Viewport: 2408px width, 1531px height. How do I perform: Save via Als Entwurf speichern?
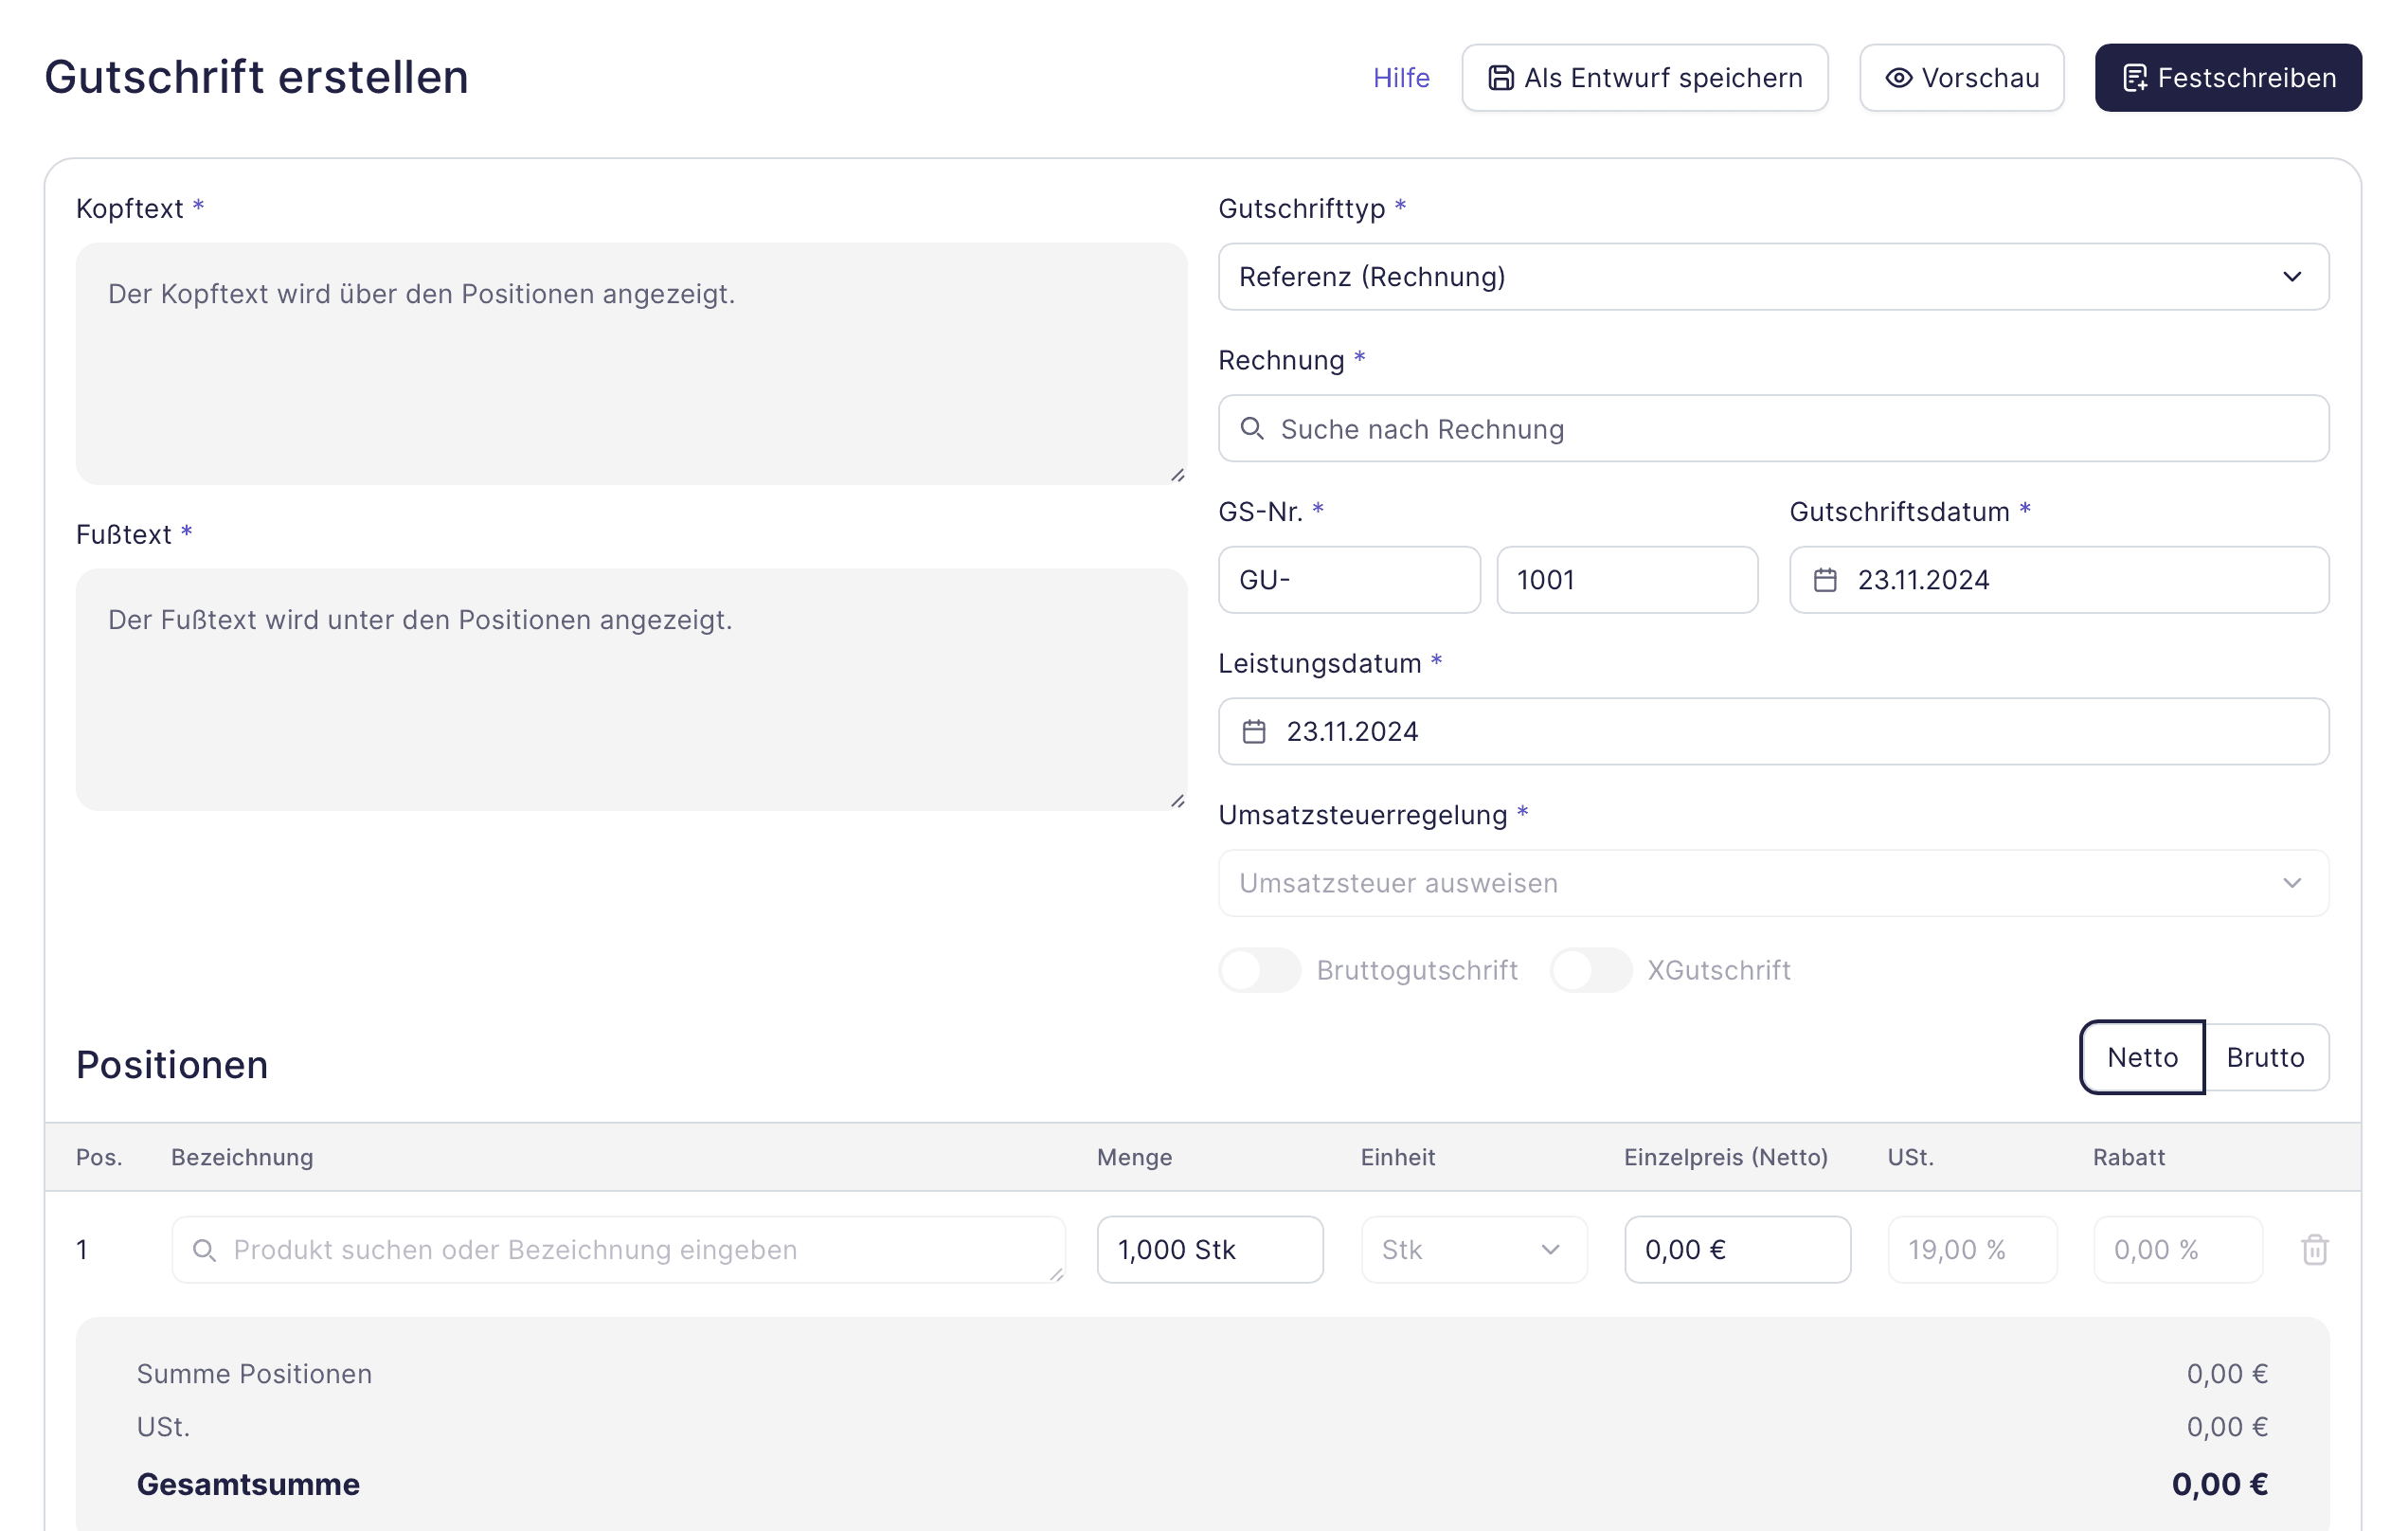click(1644, 78)
